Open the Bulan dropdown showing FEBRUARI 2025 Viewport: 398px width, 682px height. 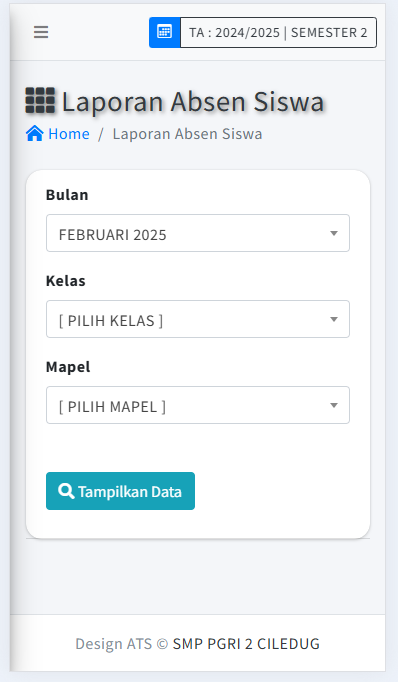pyautogui.click(x=198, y=233)
